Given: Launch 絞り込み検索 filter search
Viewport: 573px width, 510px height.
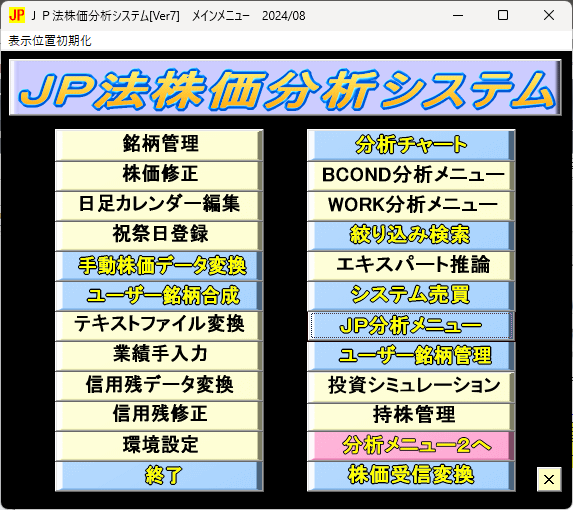Looking at the screenshot, I should click(x=411, y=235).
